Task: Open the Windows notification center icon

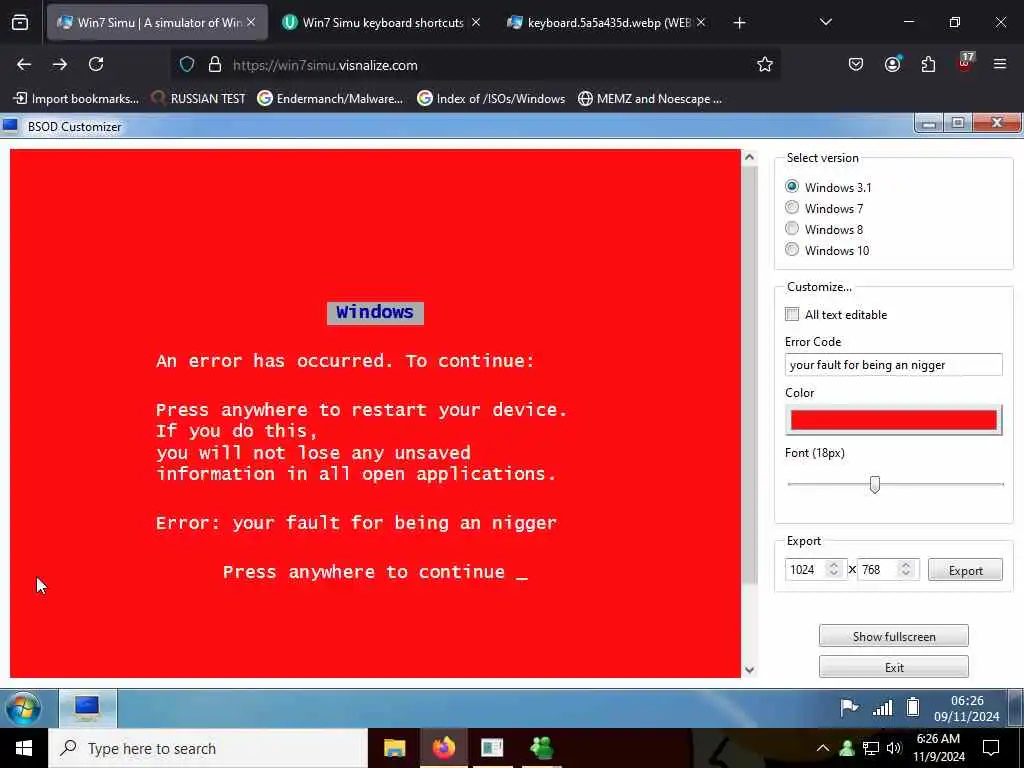Action: pyautogui.click(x=991, y=748)
